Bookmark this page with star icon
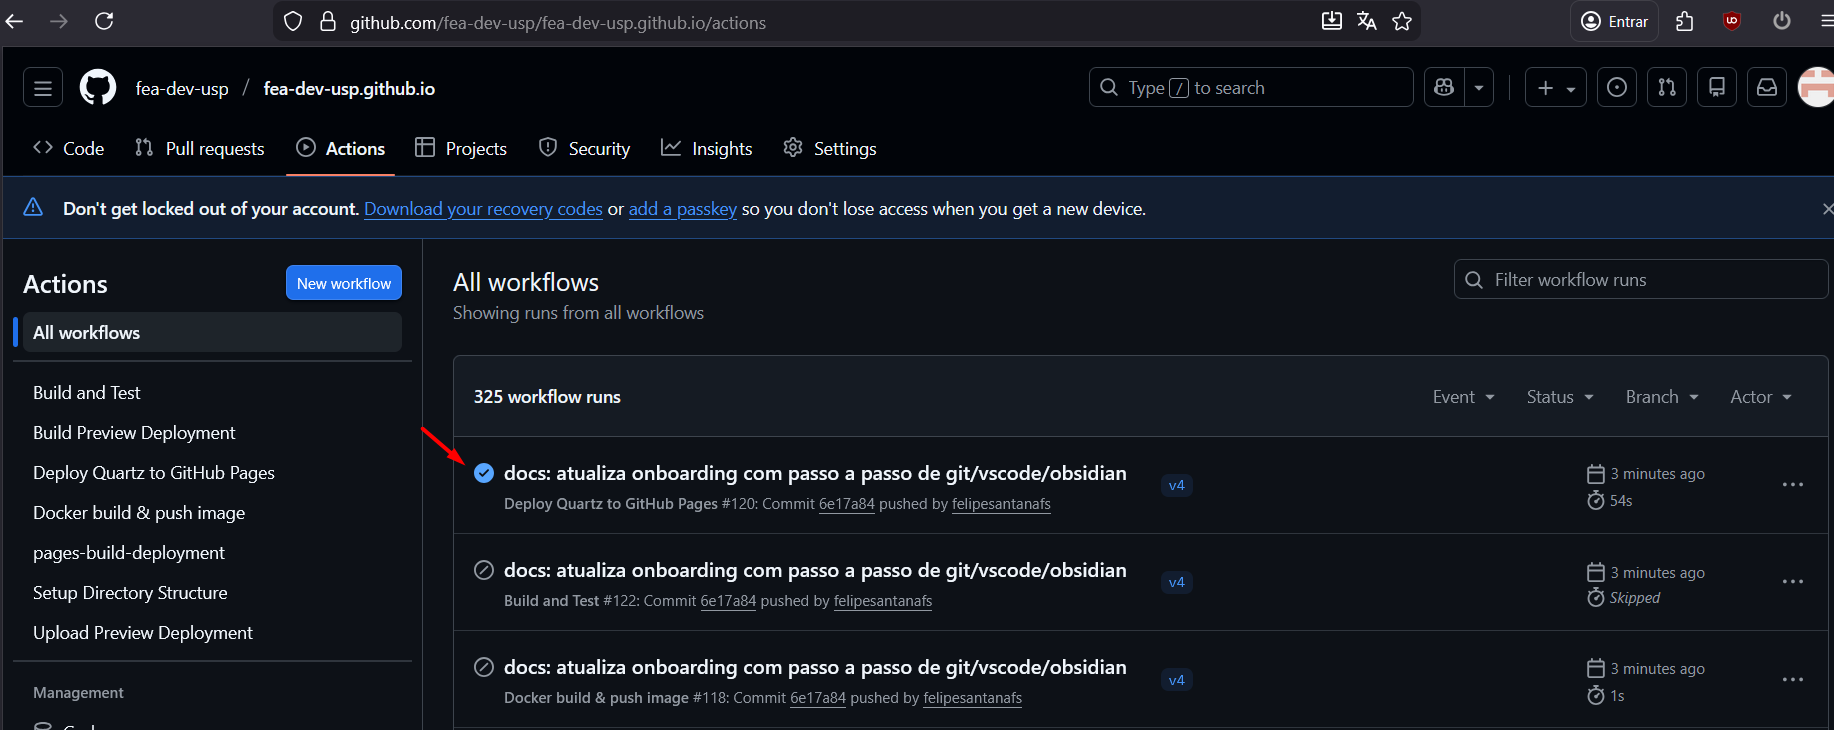The height and width of the screenshot is (730, 1834). pos(1402,22)
